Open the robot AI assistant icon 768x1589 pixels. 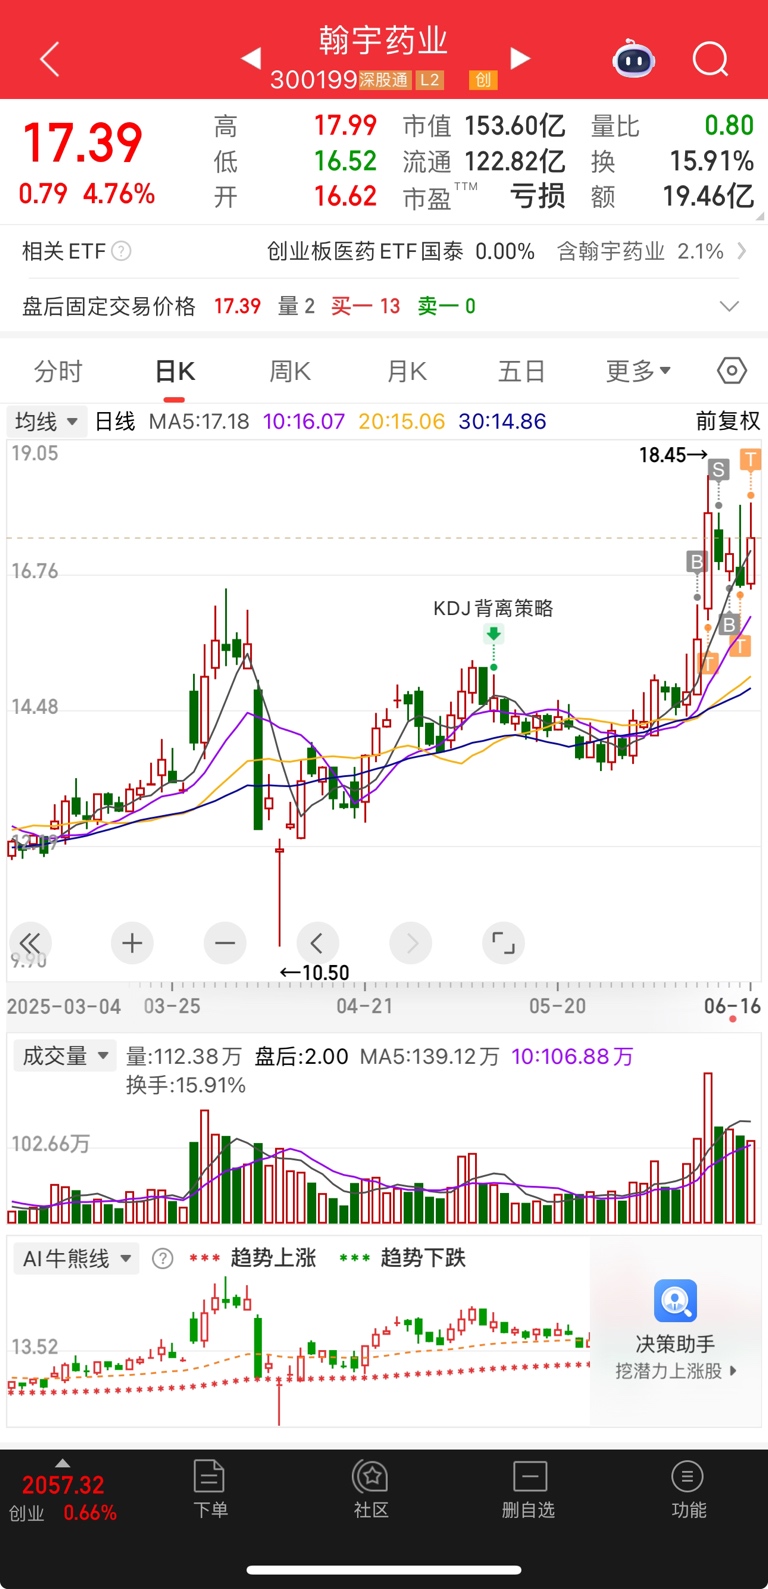click(x=633, y=60)
